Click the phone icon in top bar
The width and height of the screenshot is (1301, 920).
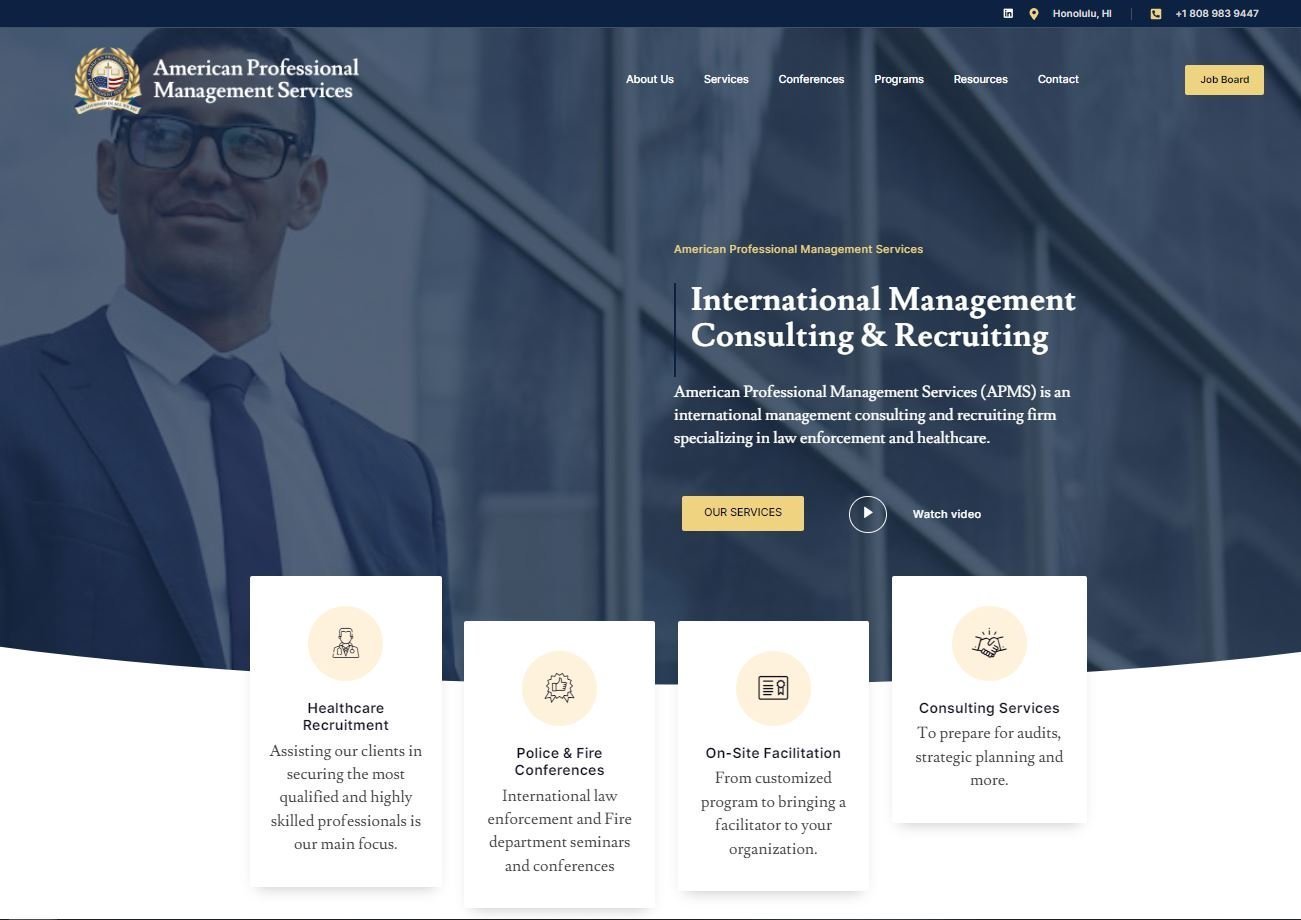click(1156, 14)
